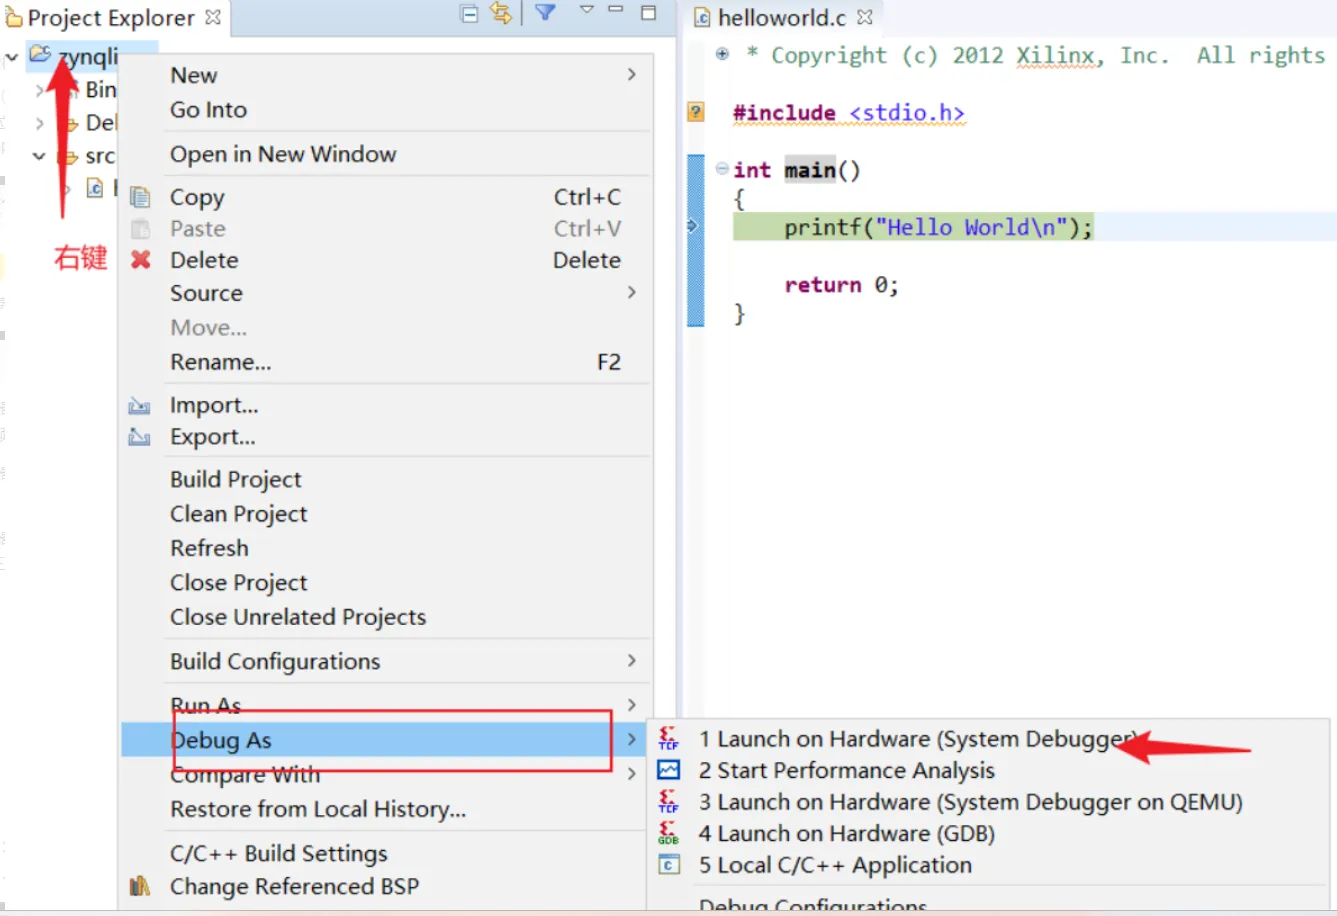Click TCF icon for System Debugger on QEMU

(668, 802)
